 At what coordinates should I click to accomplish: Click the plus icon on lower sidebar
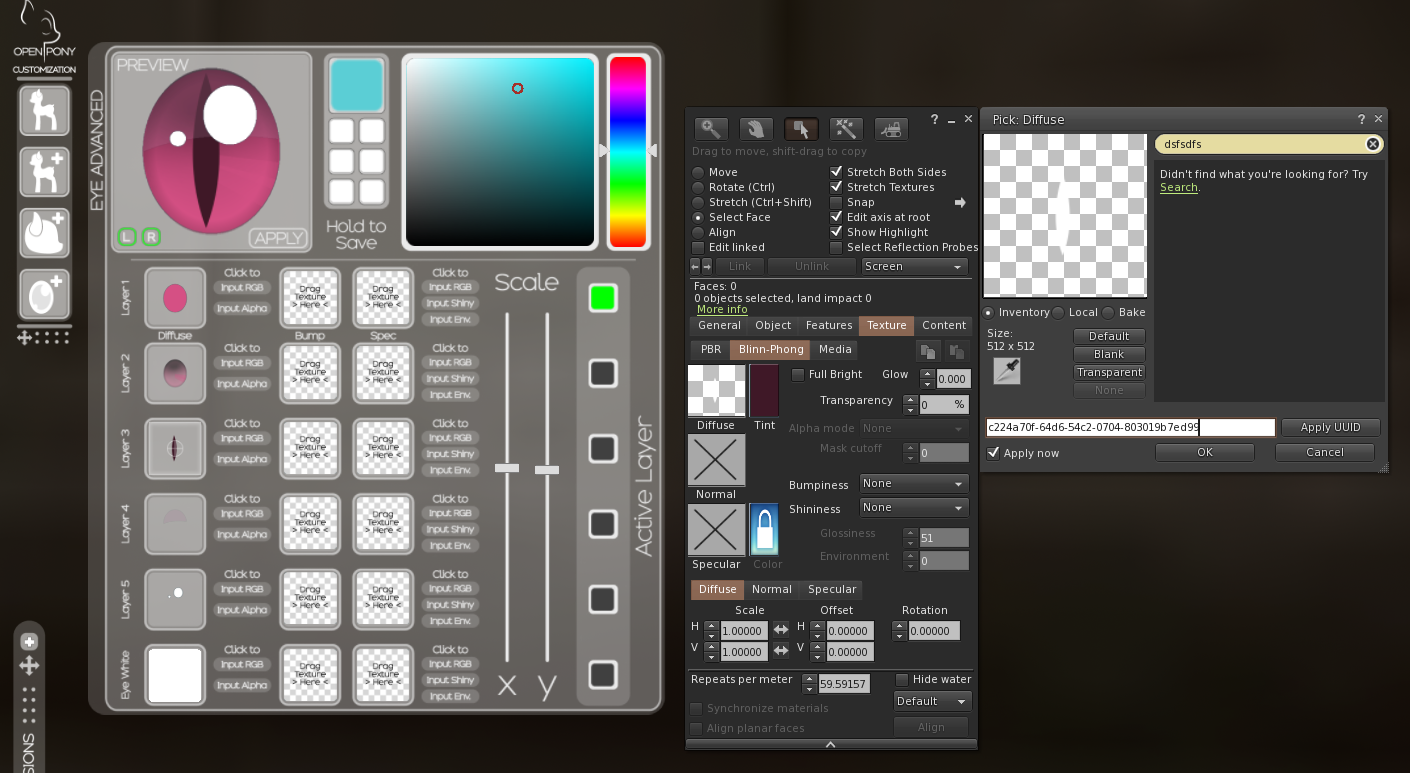(x=29, y=642)
